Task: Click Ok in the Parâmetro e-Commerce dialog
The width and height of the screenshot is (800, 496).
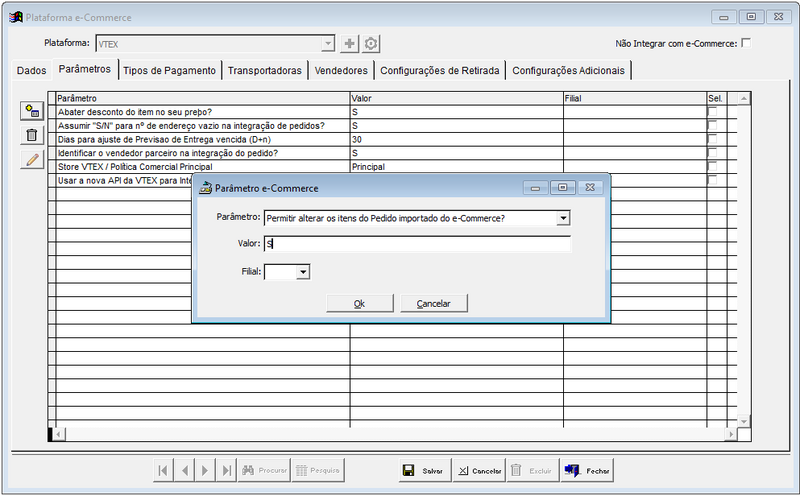Action: tap(360, 303)
